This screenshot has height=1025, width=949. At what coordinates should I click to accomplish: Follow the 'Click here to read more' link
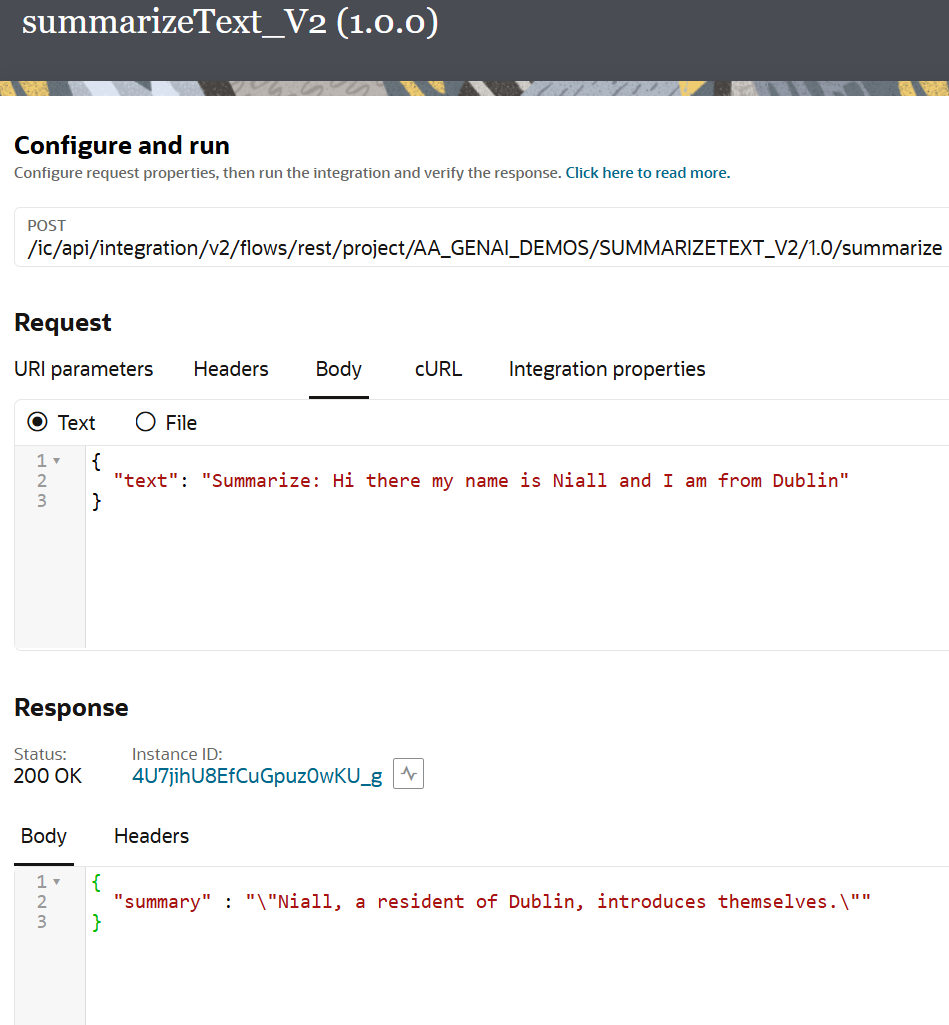point(648,173)
